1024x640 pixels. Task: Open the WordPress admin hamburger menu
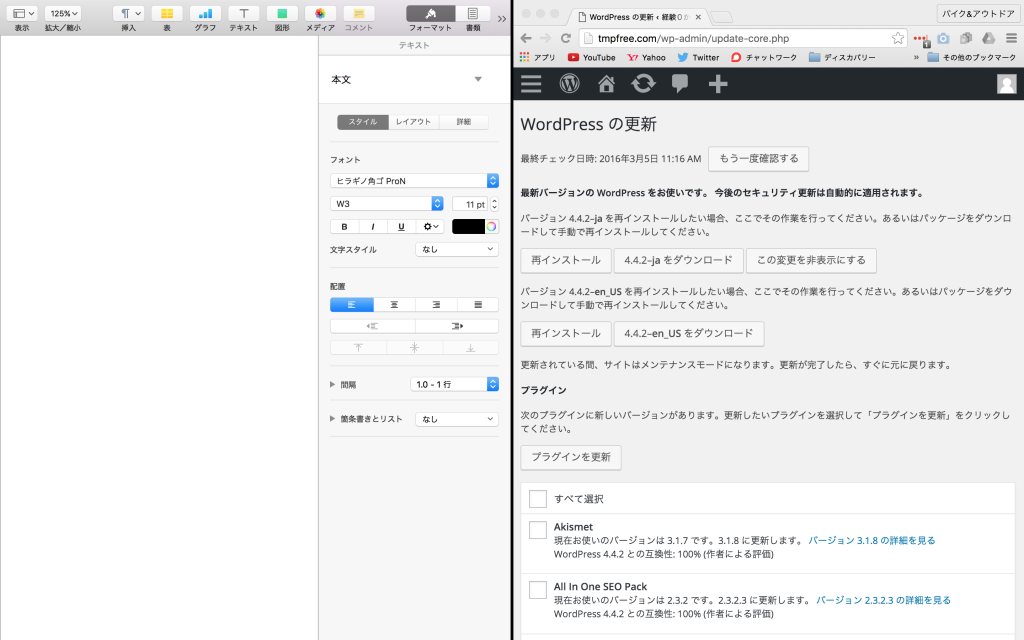tap(531, 84)
